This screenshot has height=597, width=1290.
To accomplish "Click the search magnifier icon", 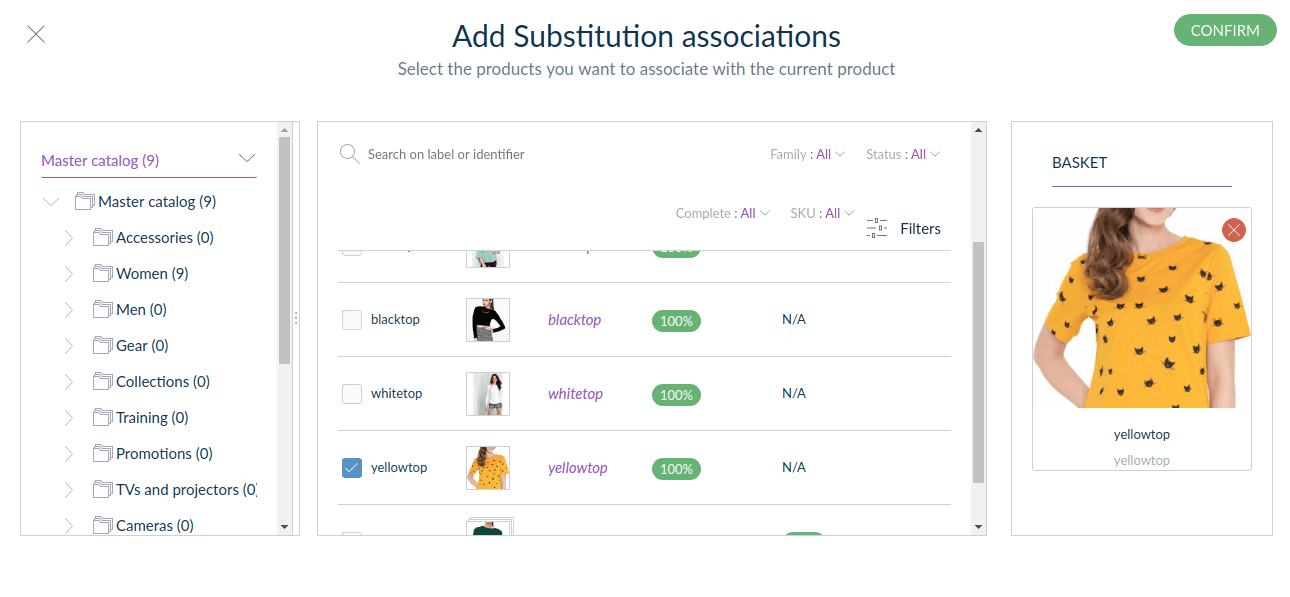I will point(349,154).
